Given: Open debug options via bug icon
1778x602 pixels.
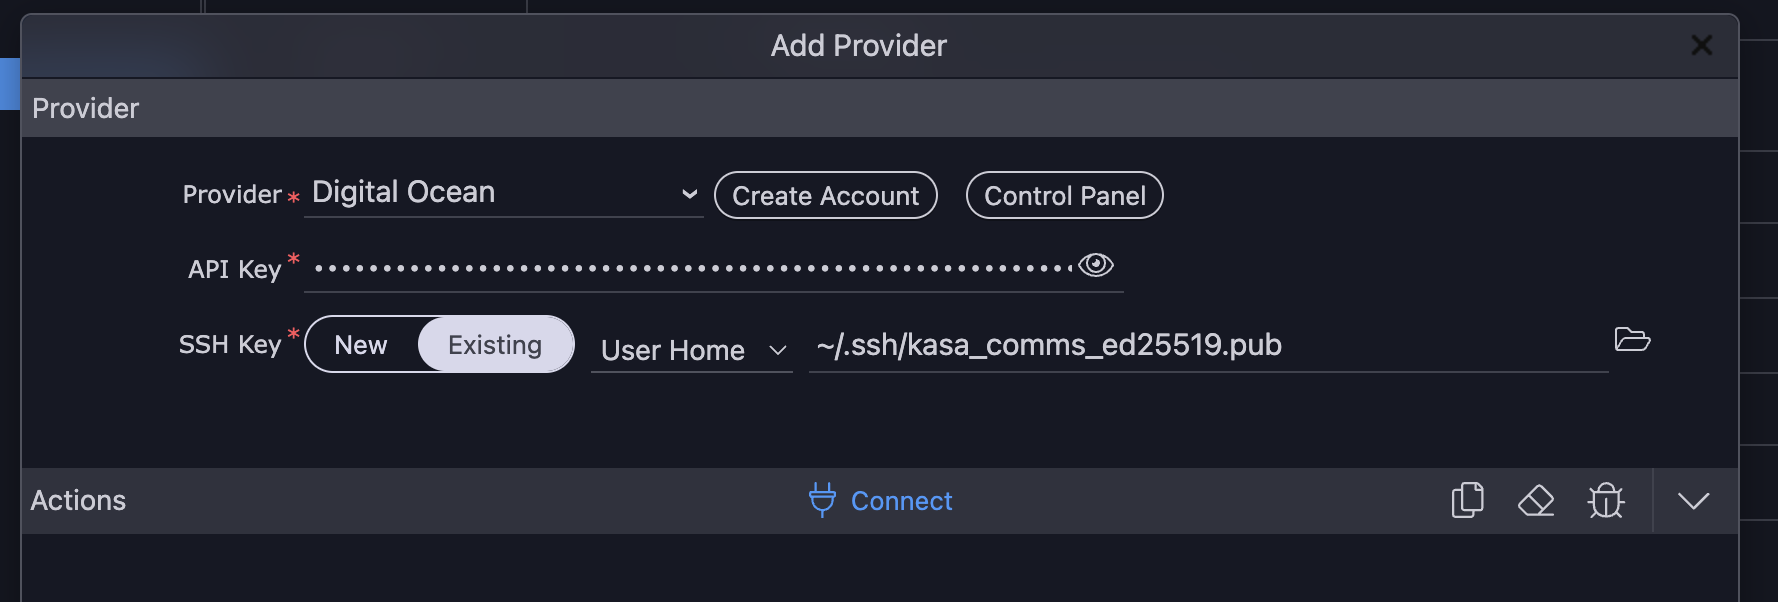Looking at the screenshot, I should point(1606,500).
